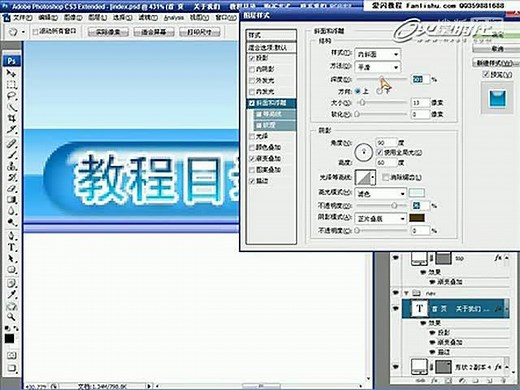Click the 打印尺寸 (Print Size) button
The width and height of the screenshot is (520, 390).
[199, 32]
